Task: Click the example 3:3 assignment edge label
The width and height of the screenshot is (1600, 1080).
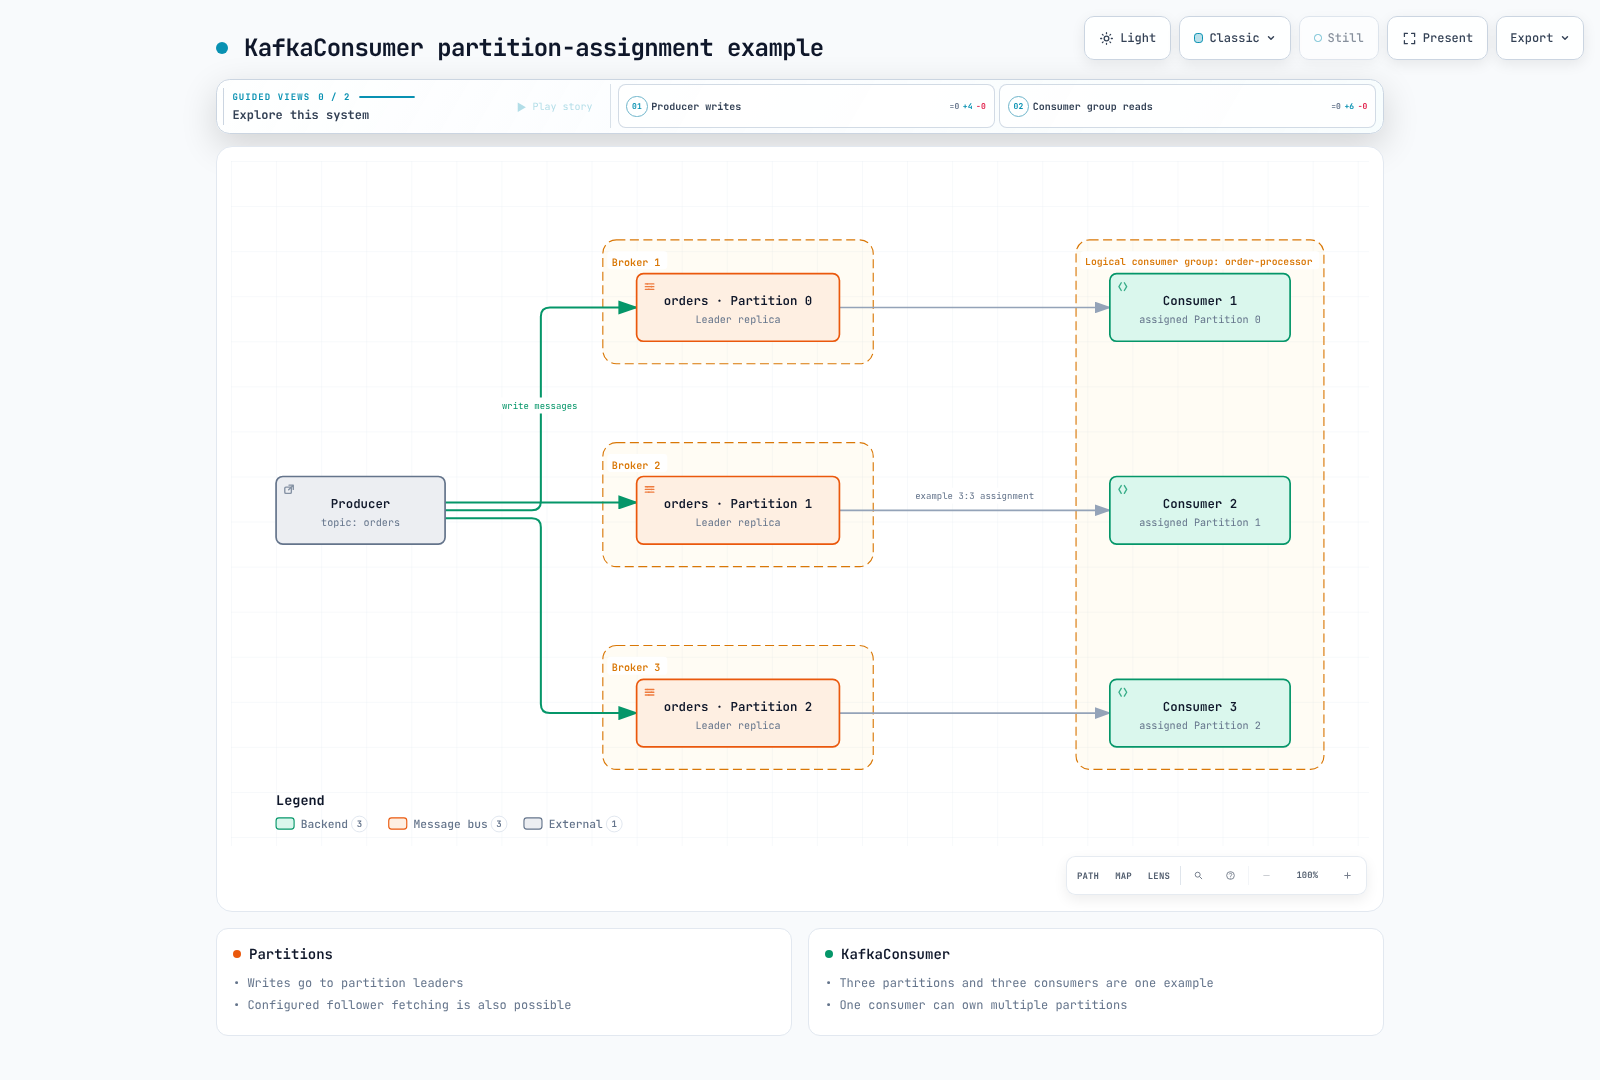Action: (974, 496)
